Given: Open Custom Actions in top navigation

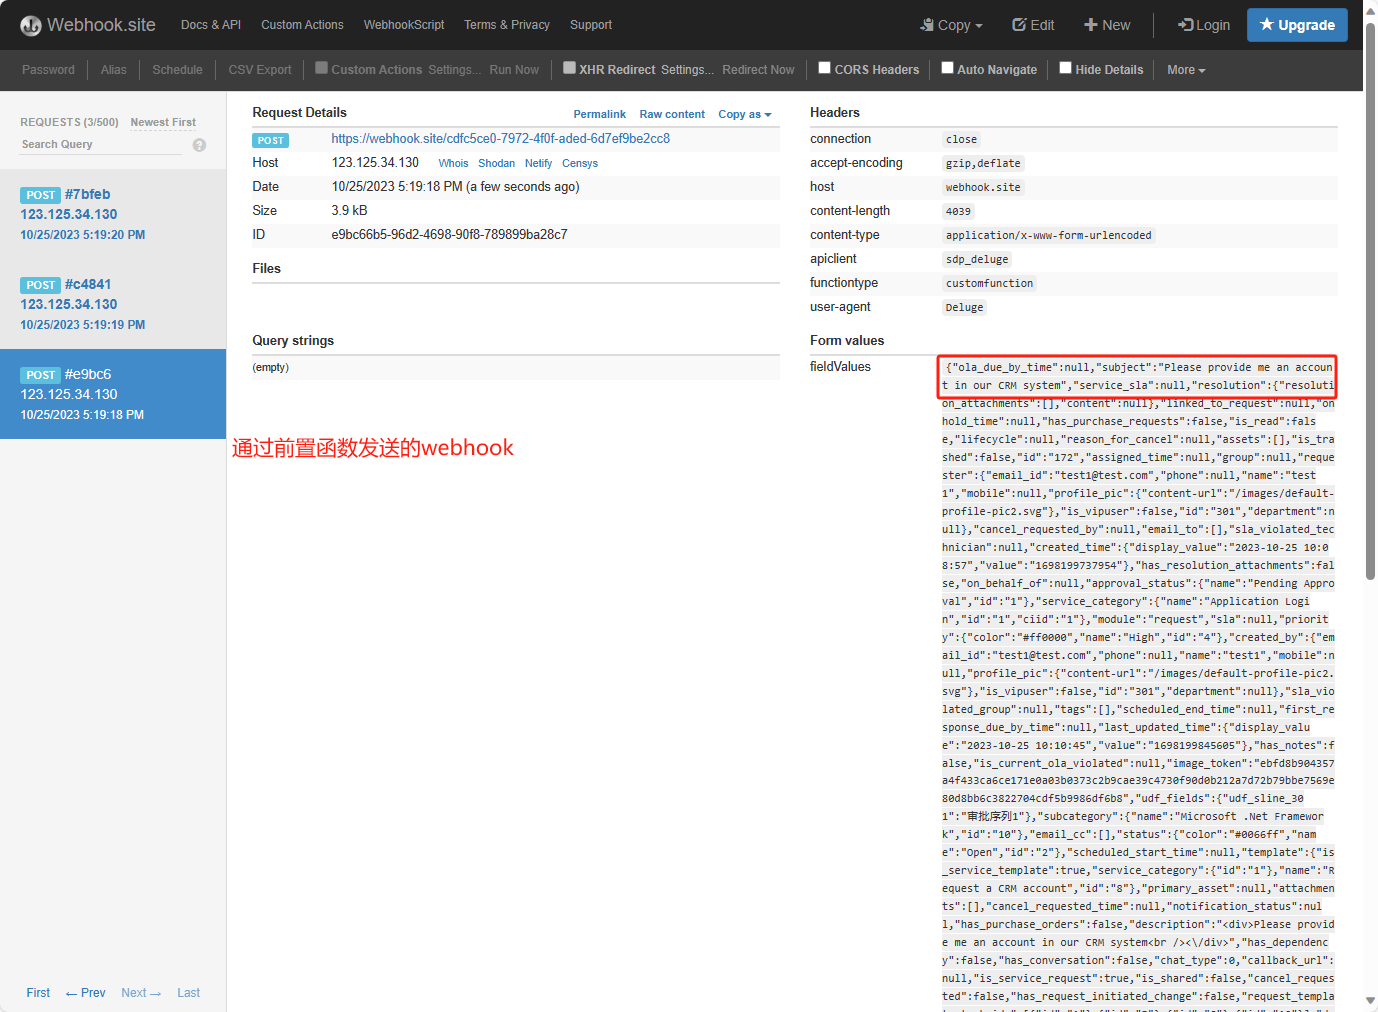Looking at the screenshot, I should [x=302, y=25].
